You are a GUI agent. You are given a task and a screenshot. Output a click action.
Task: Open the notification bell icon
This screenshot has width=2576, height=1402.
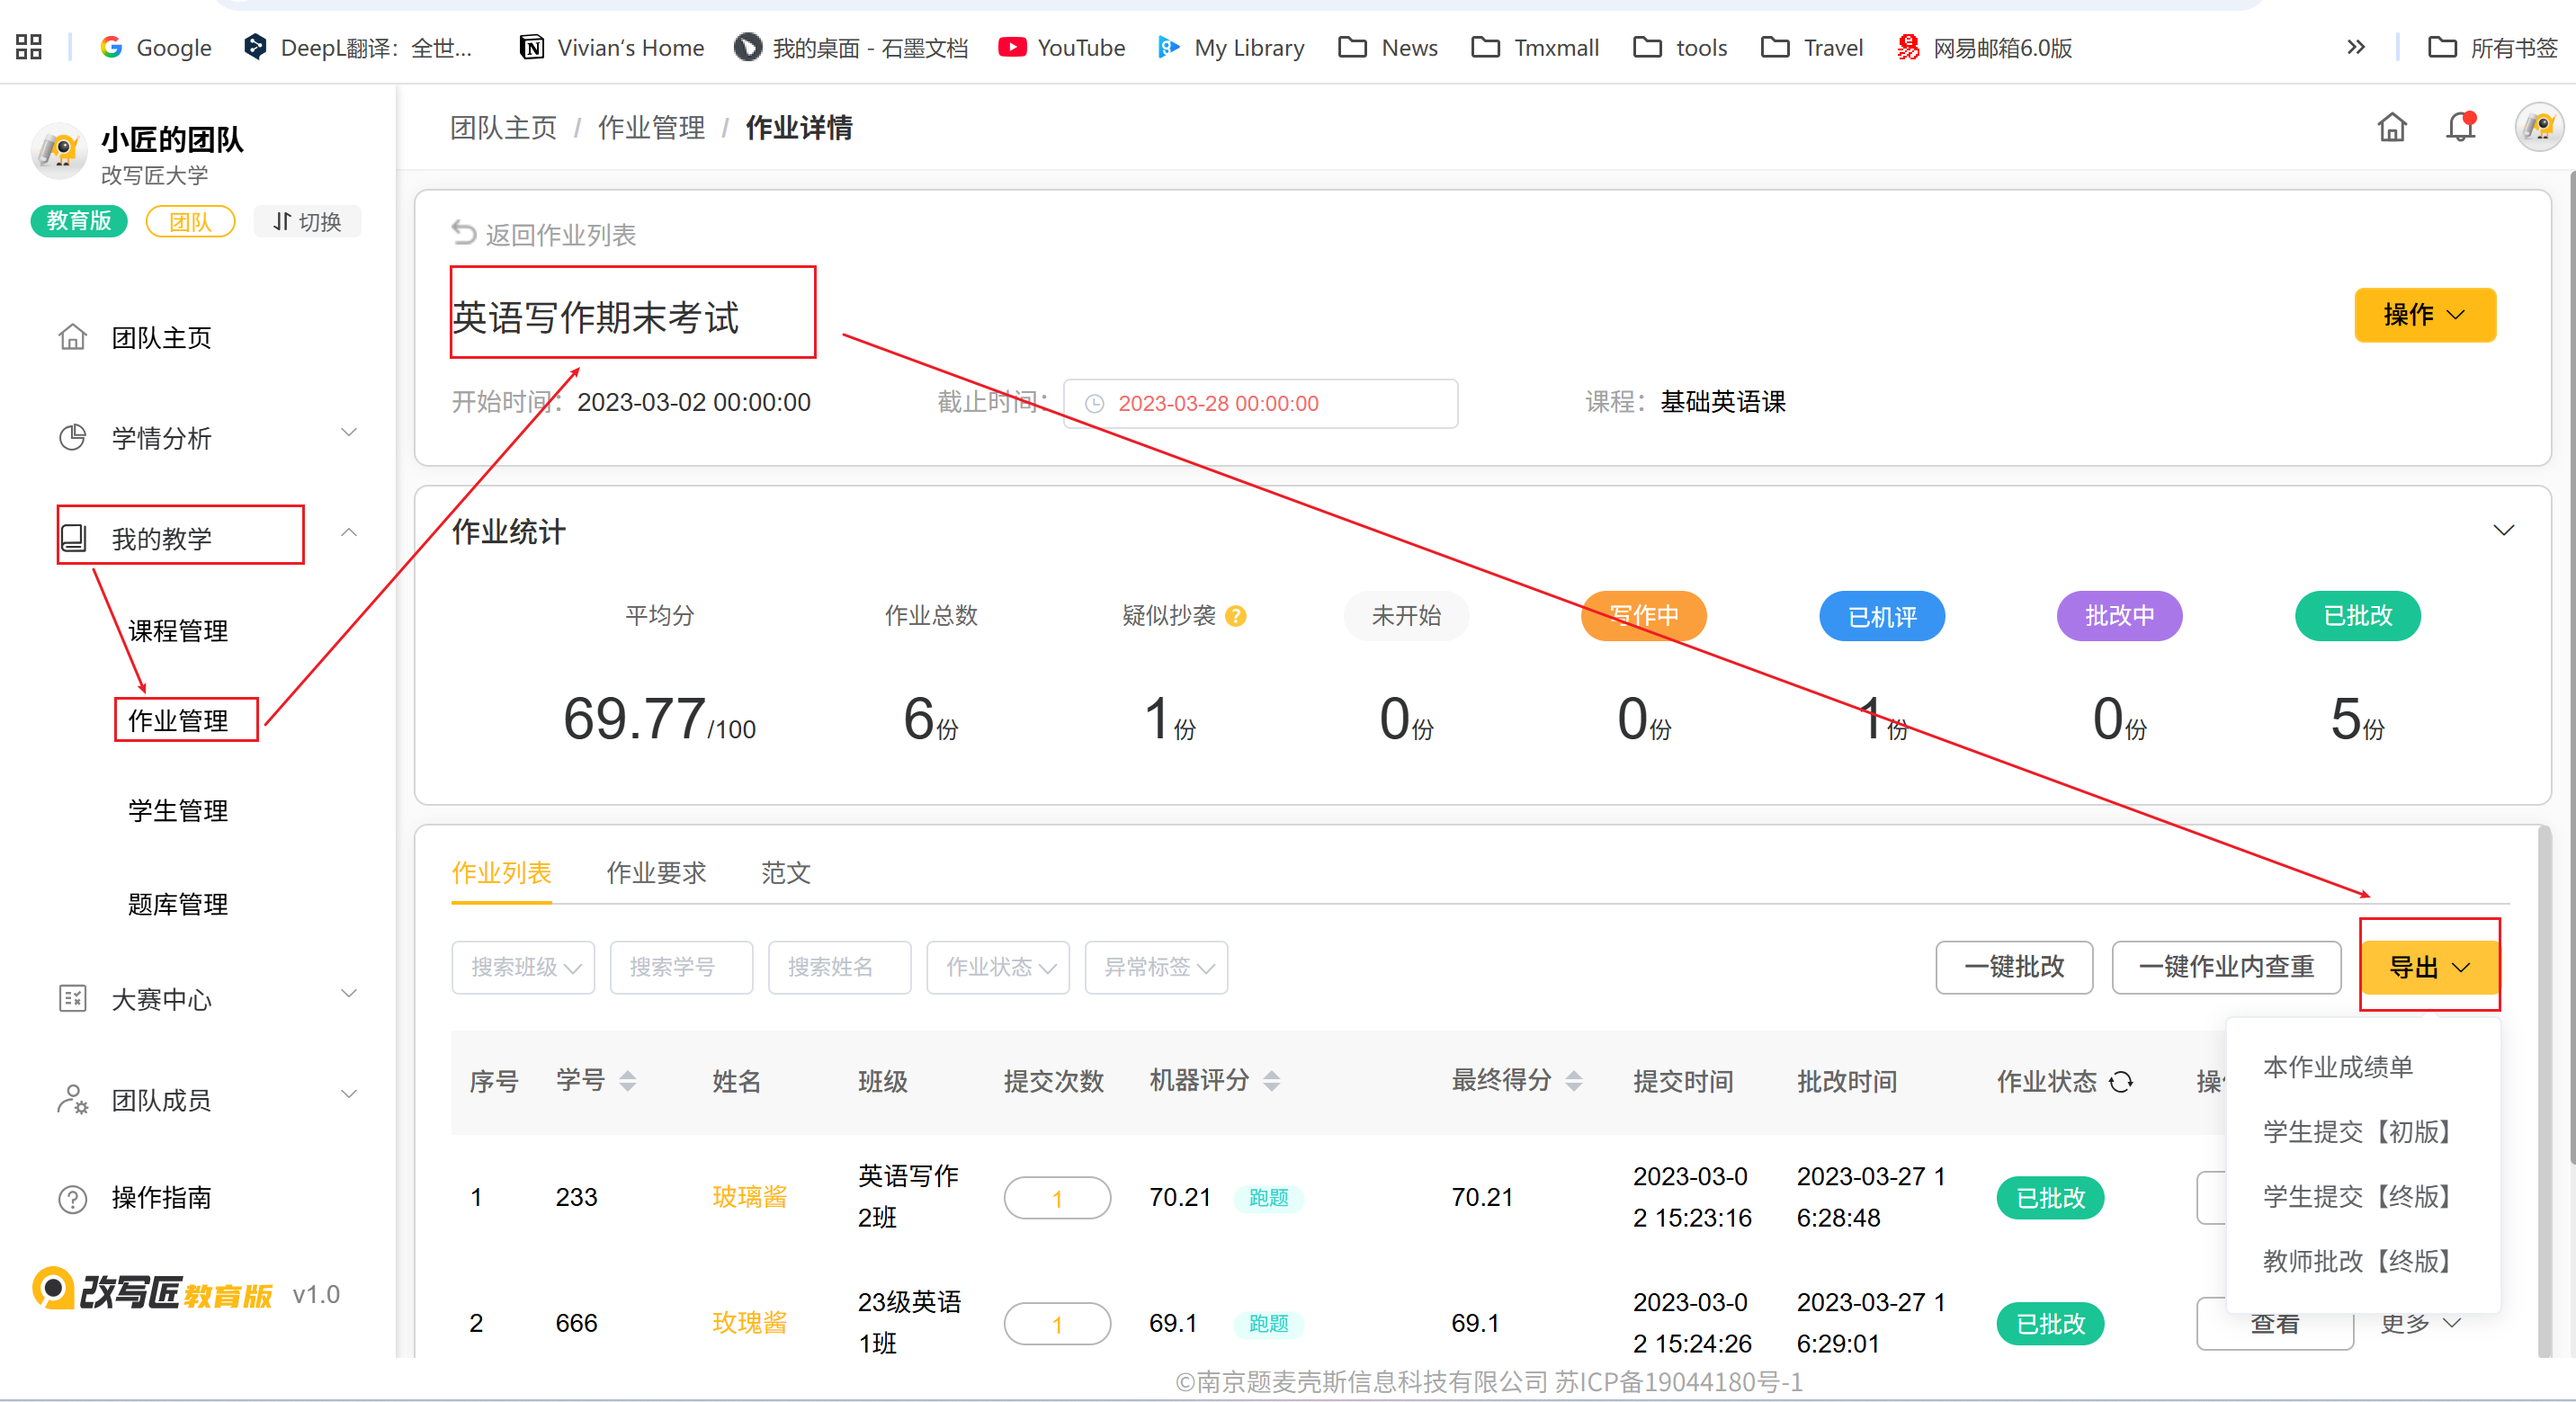(x=2460, y=127)
